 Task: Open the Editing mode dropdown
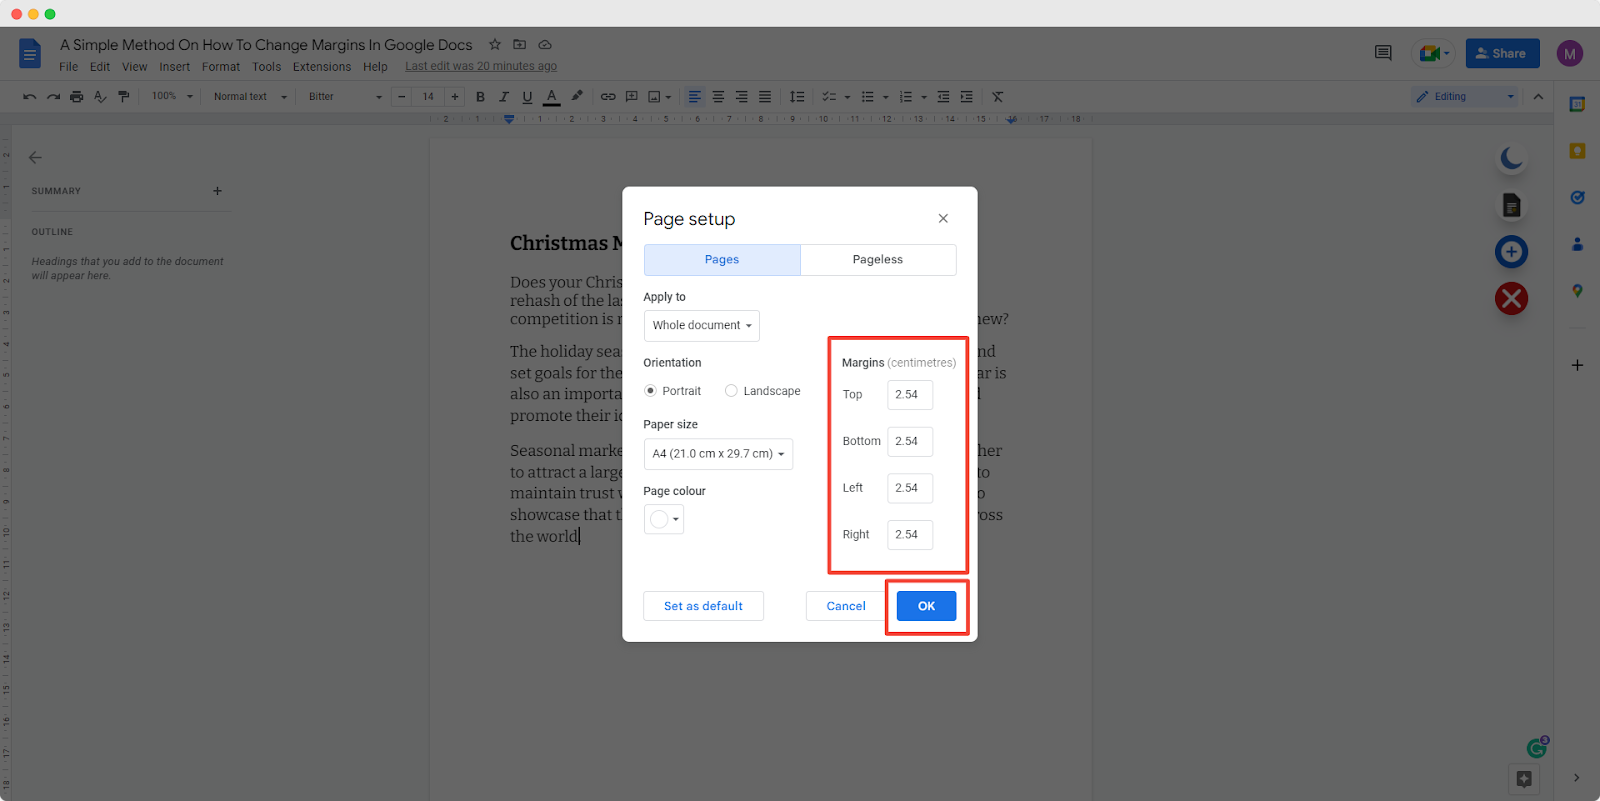coord(1465,97)
